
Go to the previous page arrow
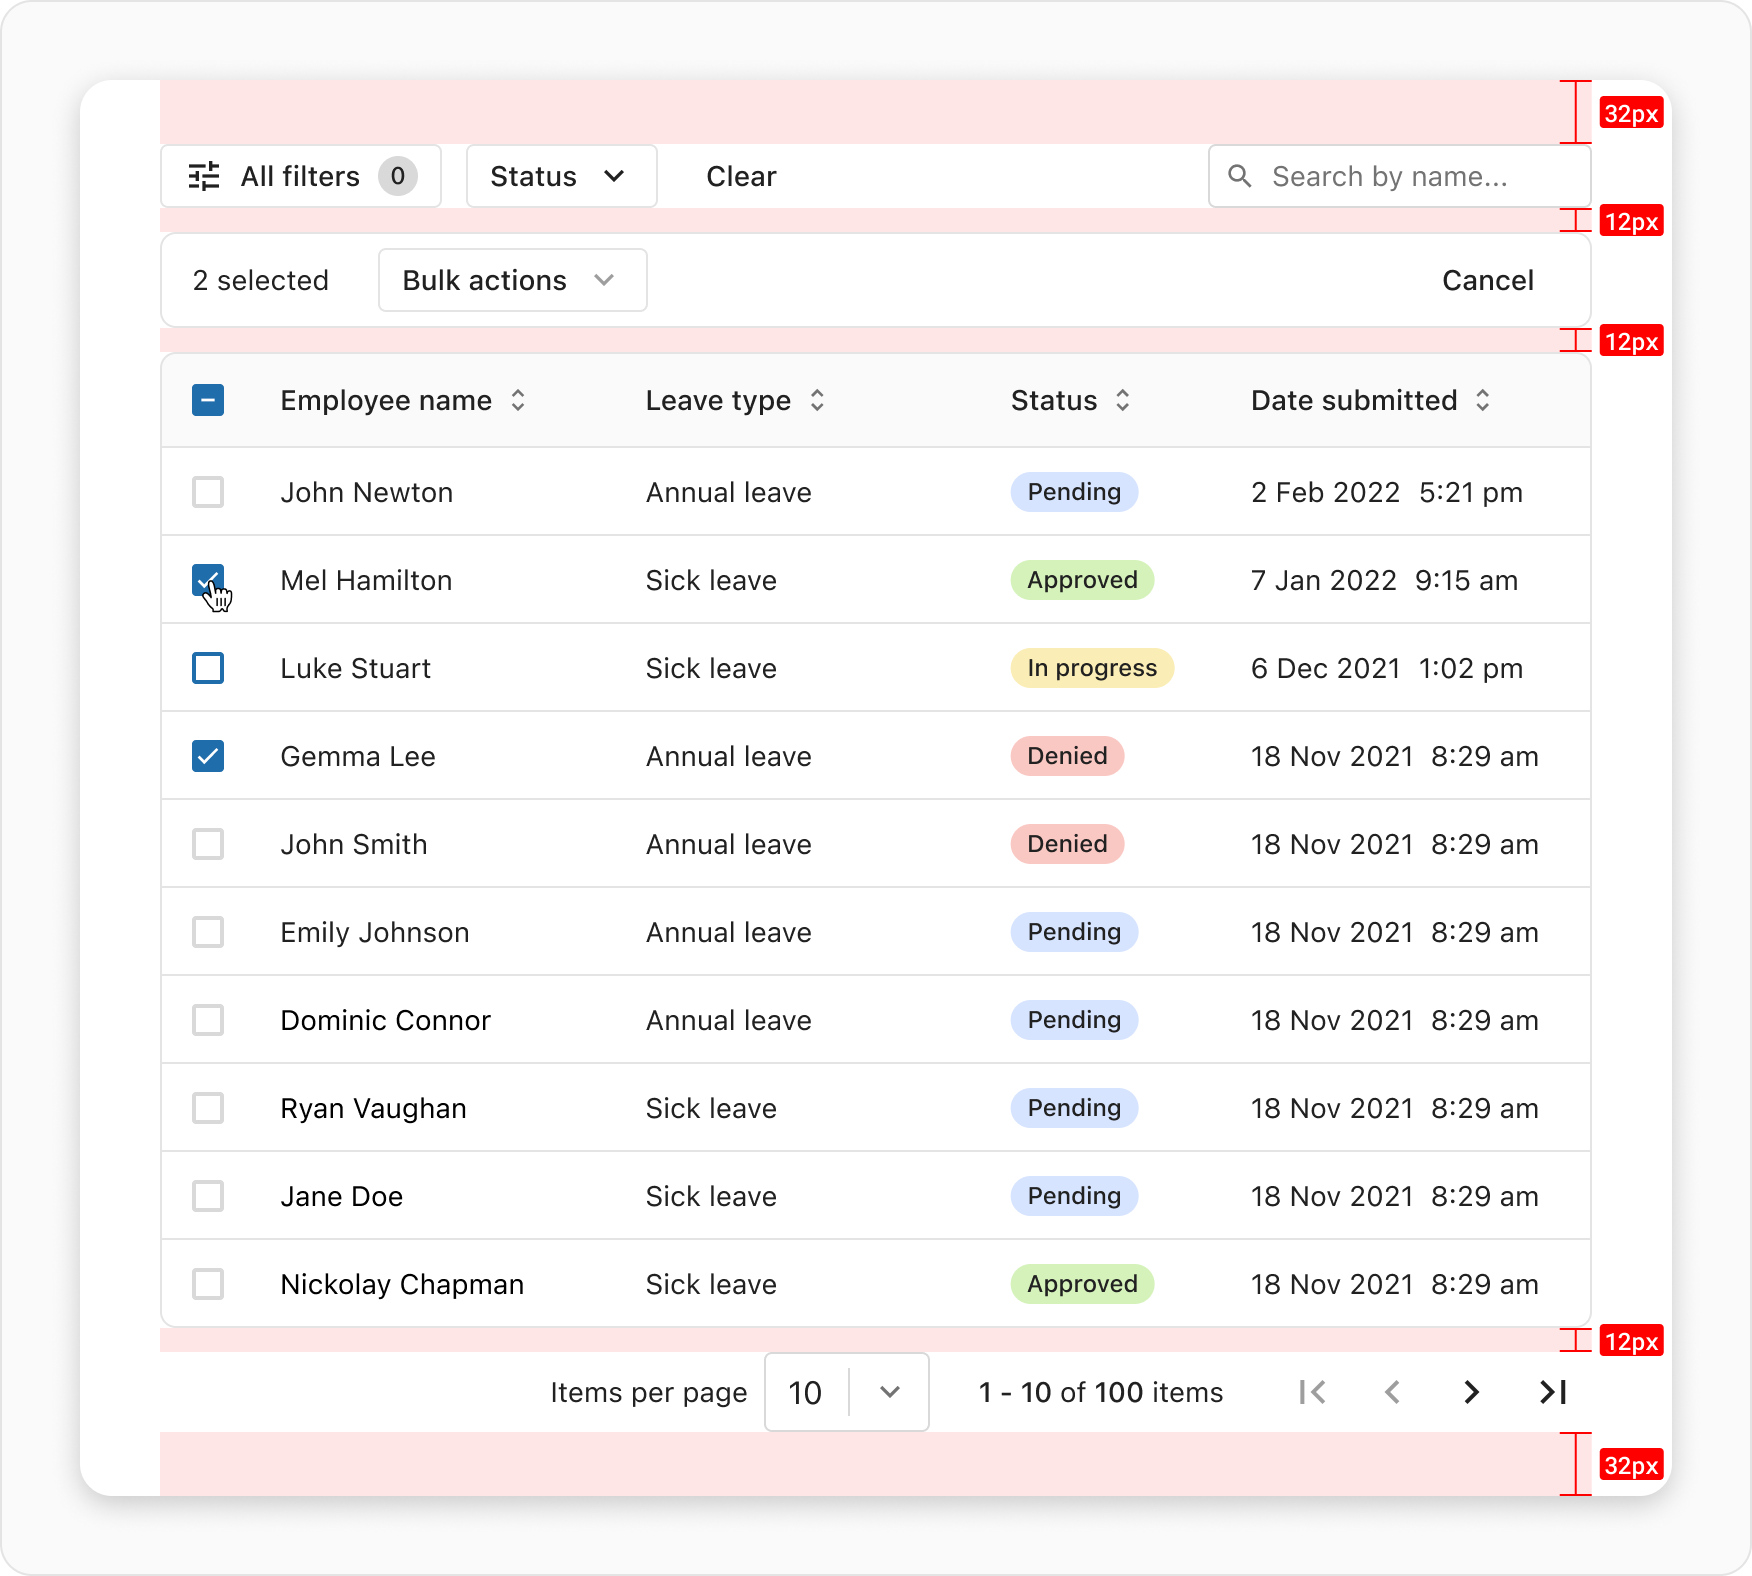point(1392,1392)
